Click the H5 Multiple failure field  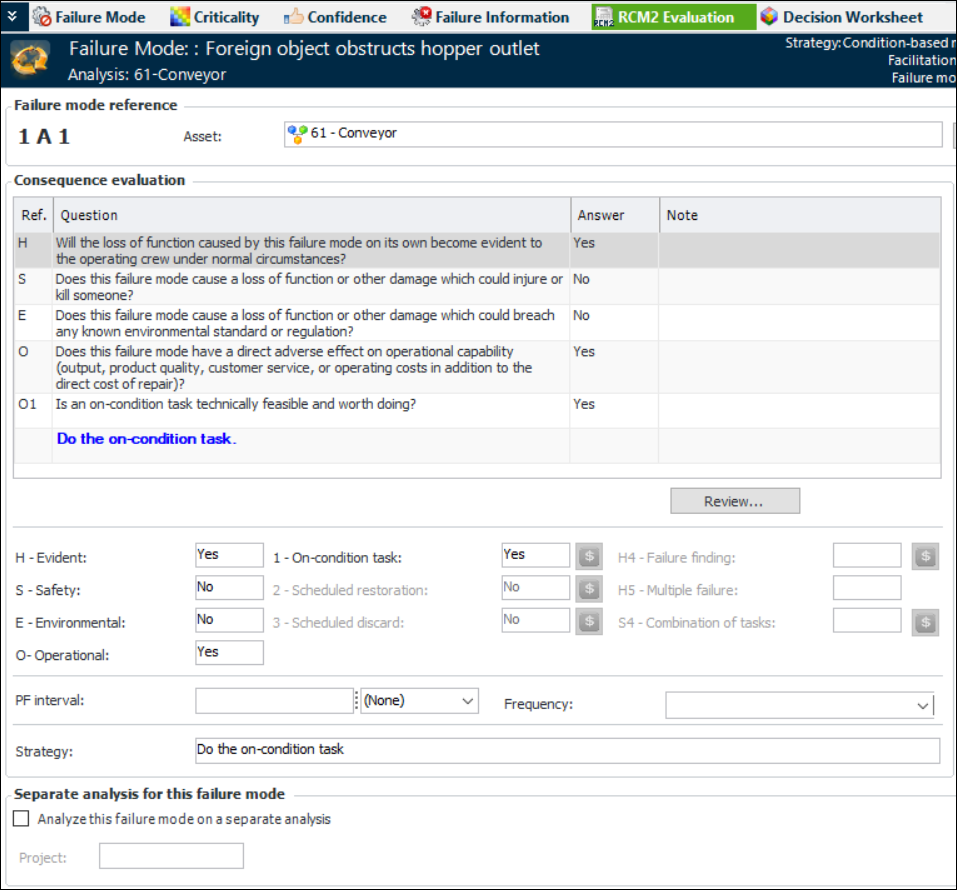(x=867, y=587)
